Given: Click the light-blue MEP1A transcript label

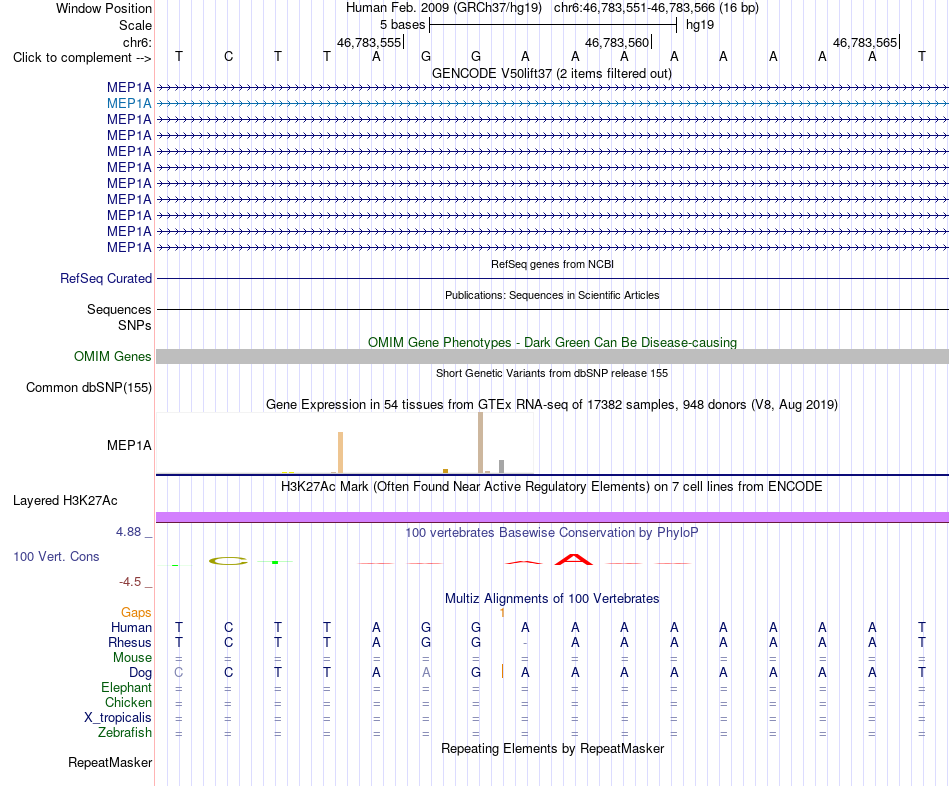Looking at the screenshot, I should click(x=129, y=104).
